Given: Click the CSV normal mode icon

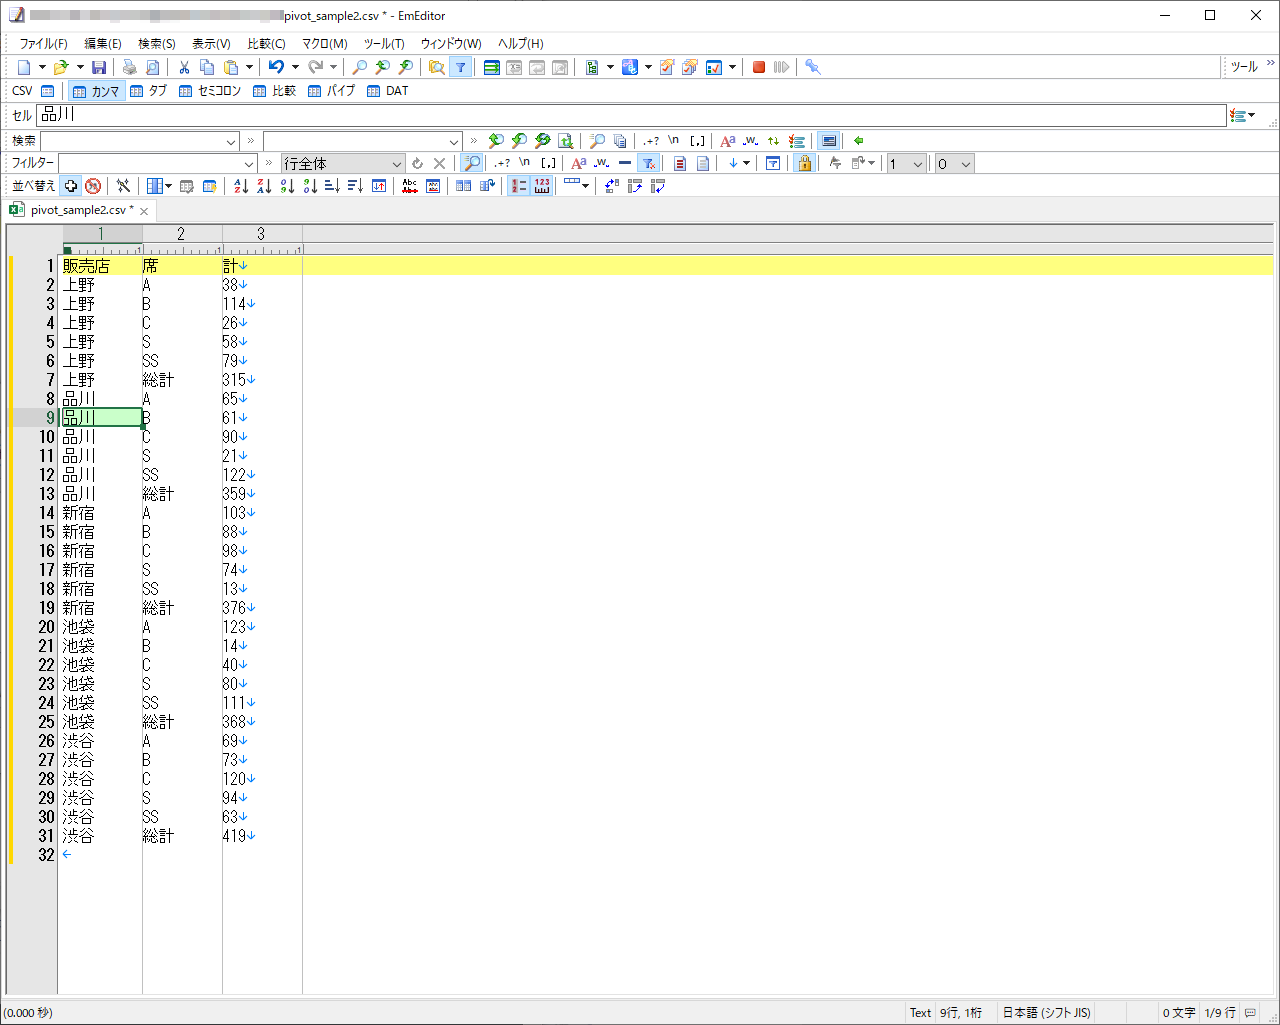Looking at the screenshot, I should click(x=47, y=91).
